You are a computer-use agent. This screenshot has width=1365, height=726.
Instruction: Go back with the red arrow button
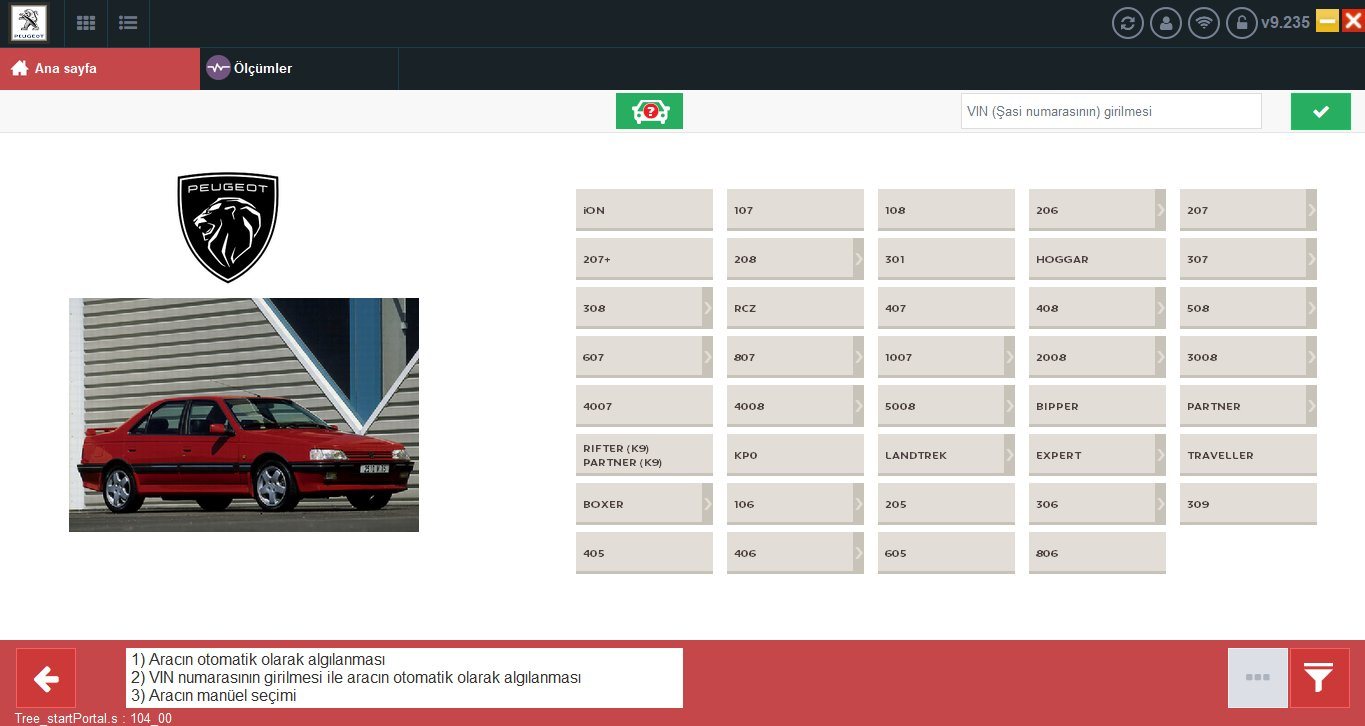pyautogui.click(x=46, y=678)
